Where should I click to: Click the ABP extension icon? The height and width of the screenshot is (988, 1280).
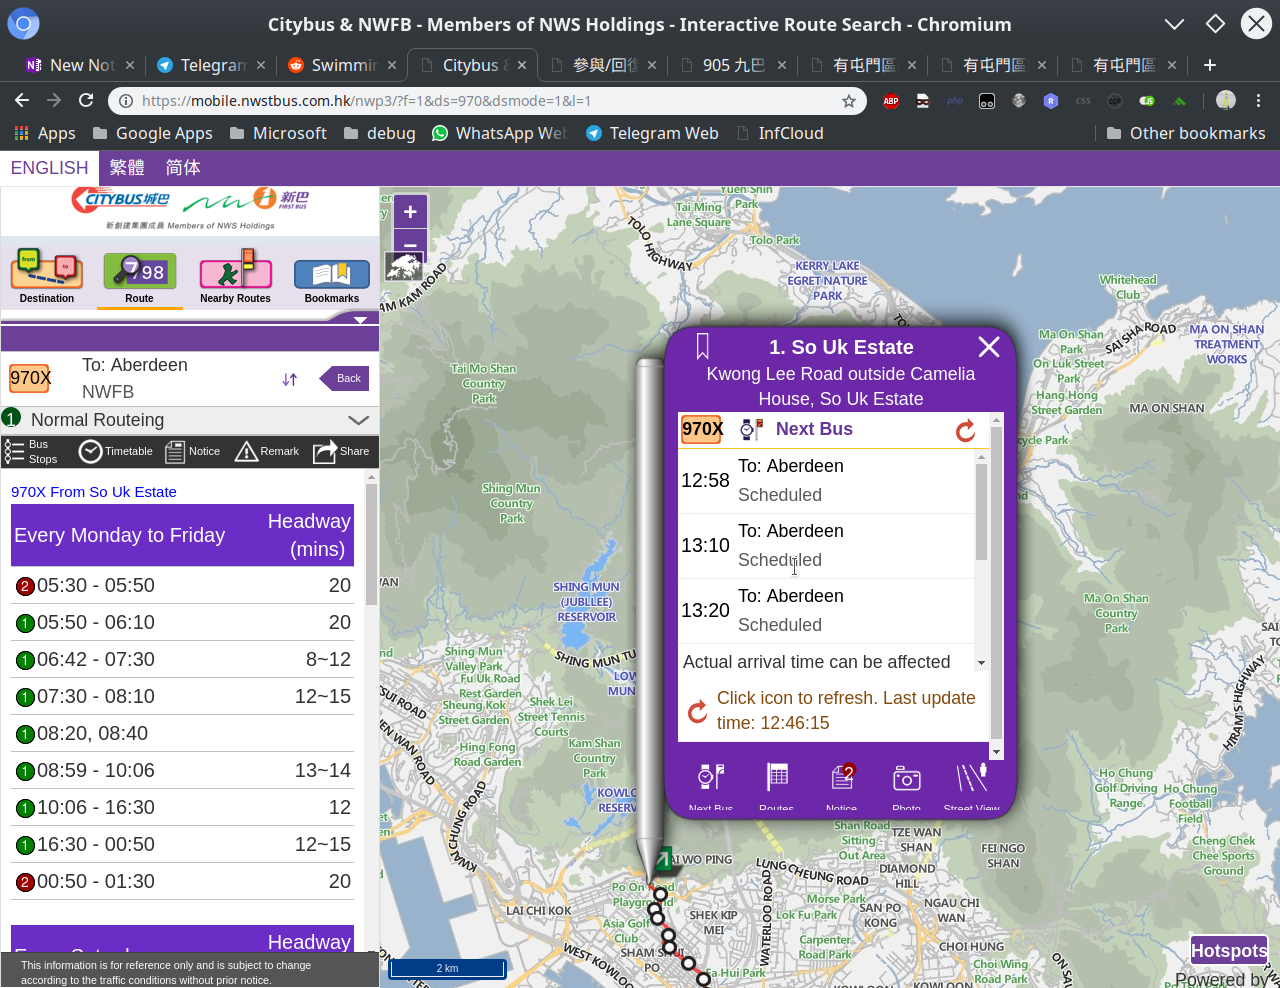(891, 101)
